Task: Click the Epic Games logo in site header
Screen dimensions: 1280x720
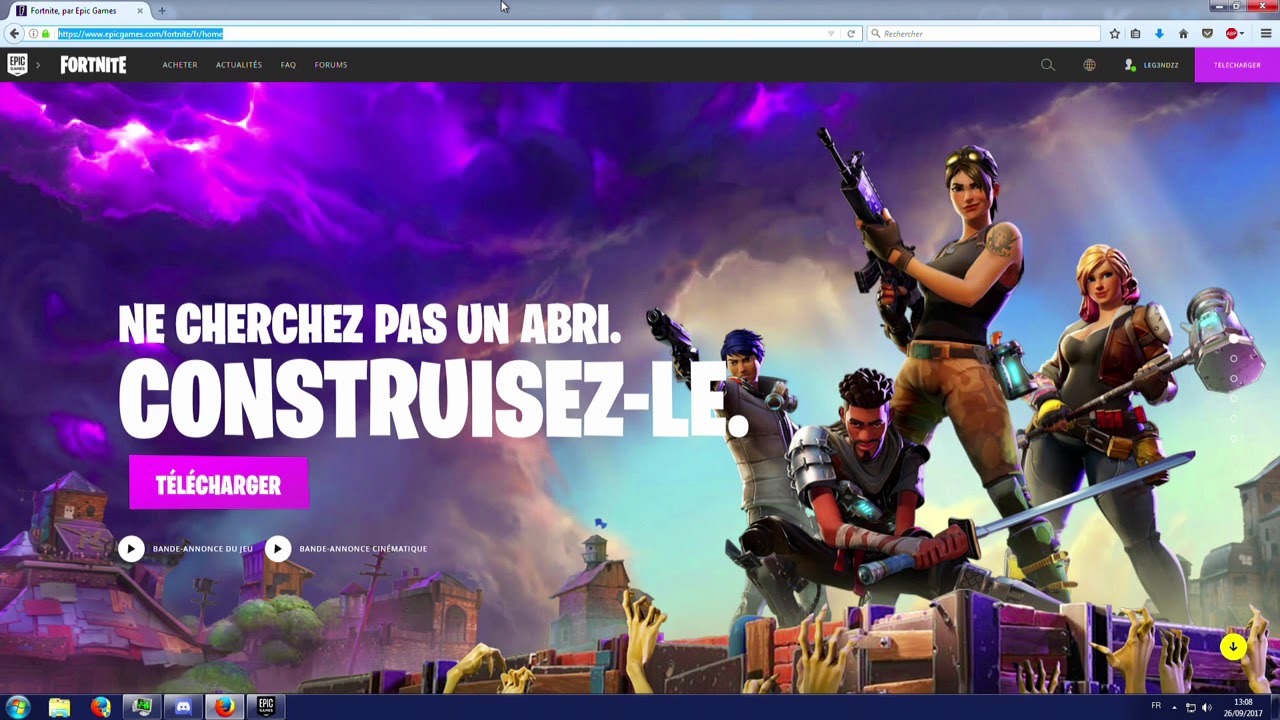Action: coord(17,65)
